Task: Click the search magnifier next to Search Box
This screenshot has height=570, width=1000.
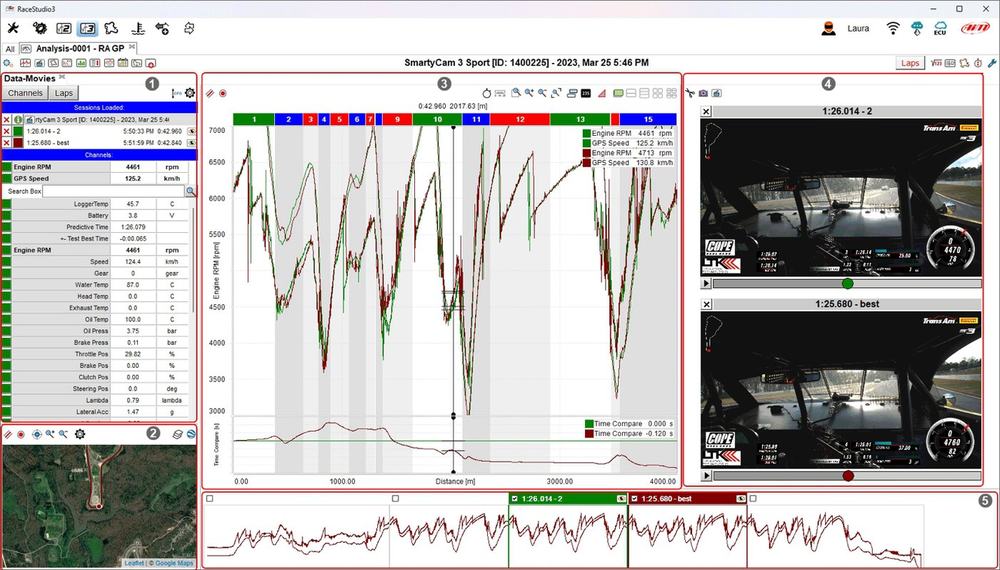Action: click(190, 191)
